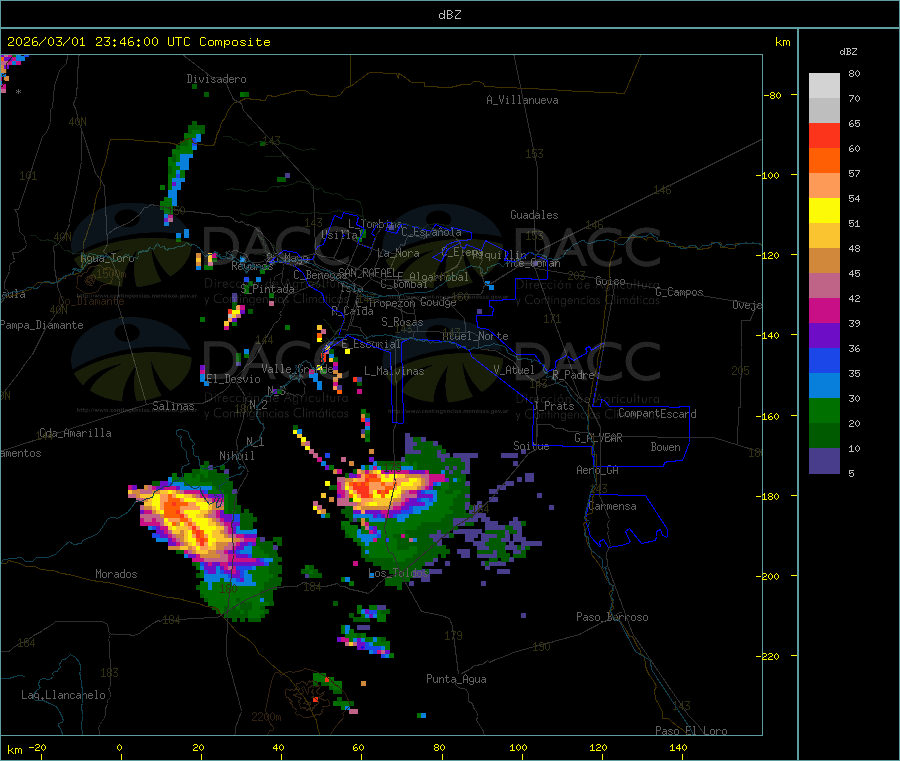This screenshot has height=761, width=900.
Task: Click the "Agua_Toro" map label
Action: 107,258
